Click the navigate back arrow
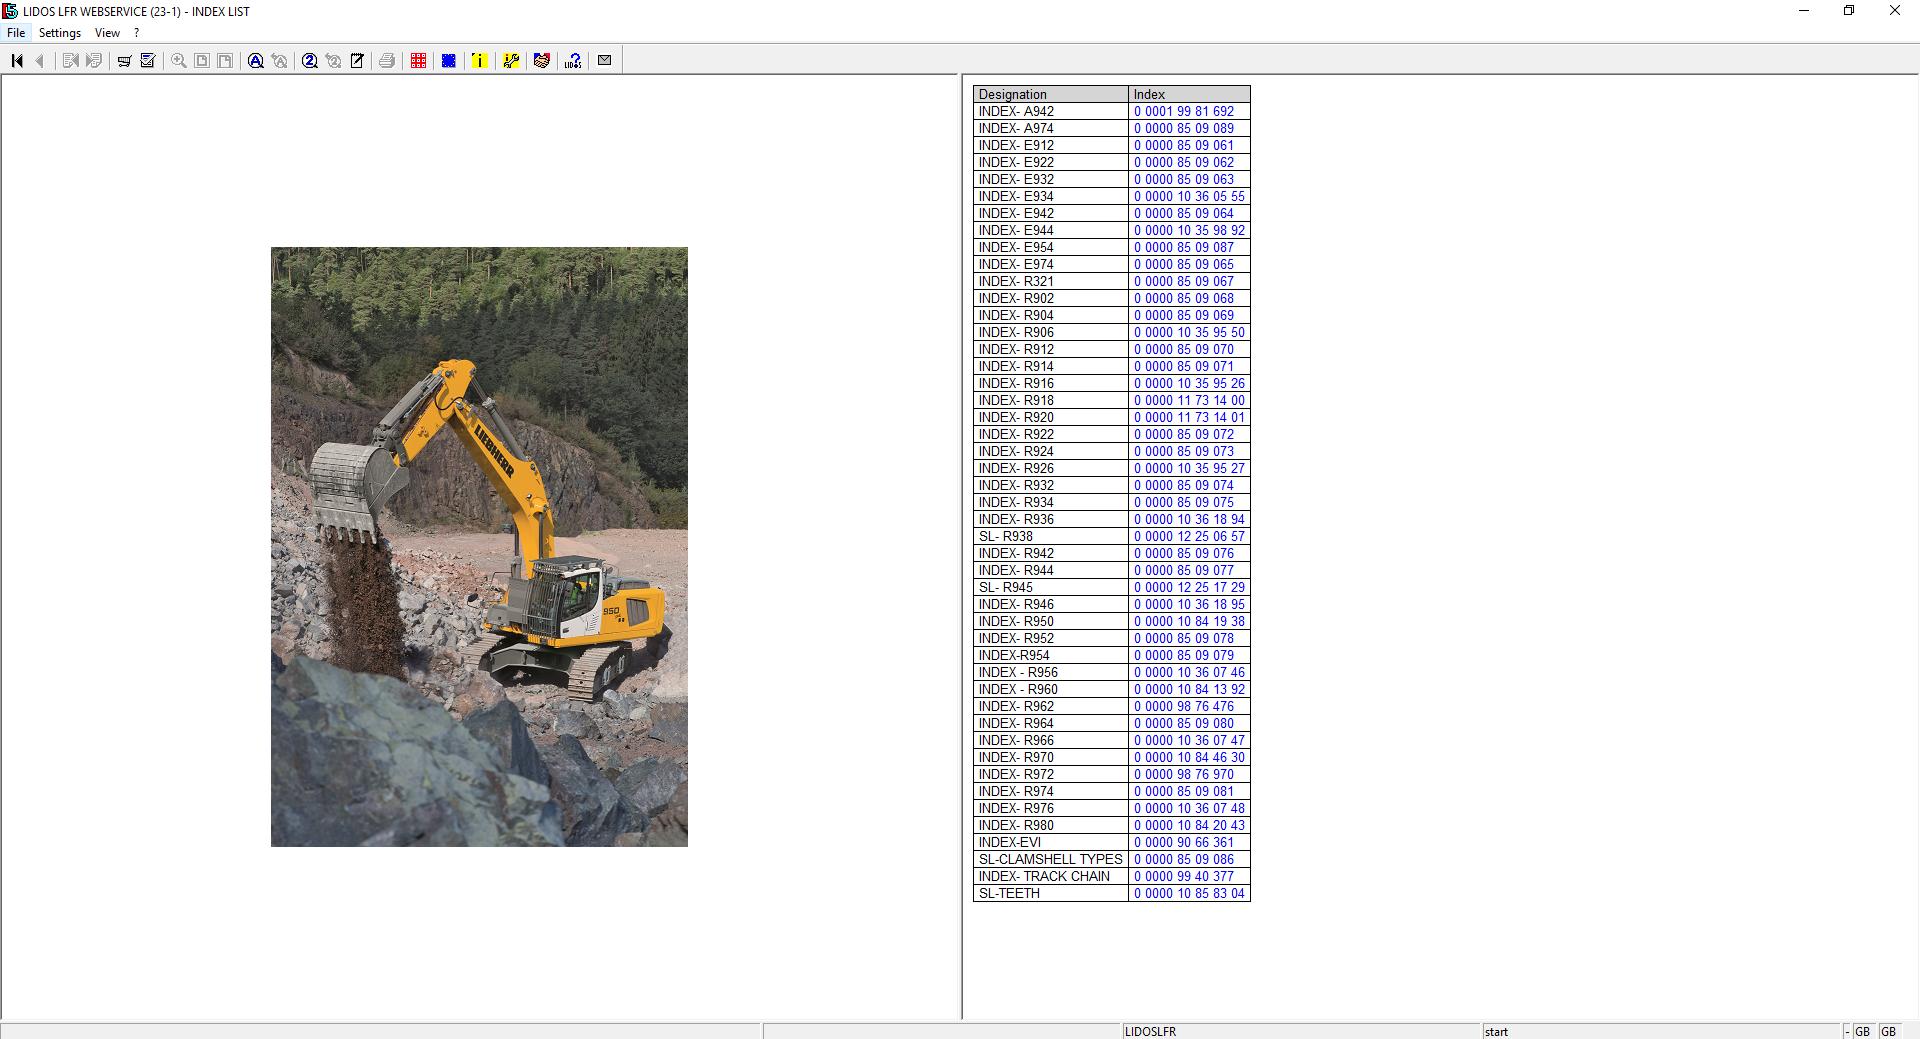Viewport: 1920px width, 1039px height. coord(40,60)
